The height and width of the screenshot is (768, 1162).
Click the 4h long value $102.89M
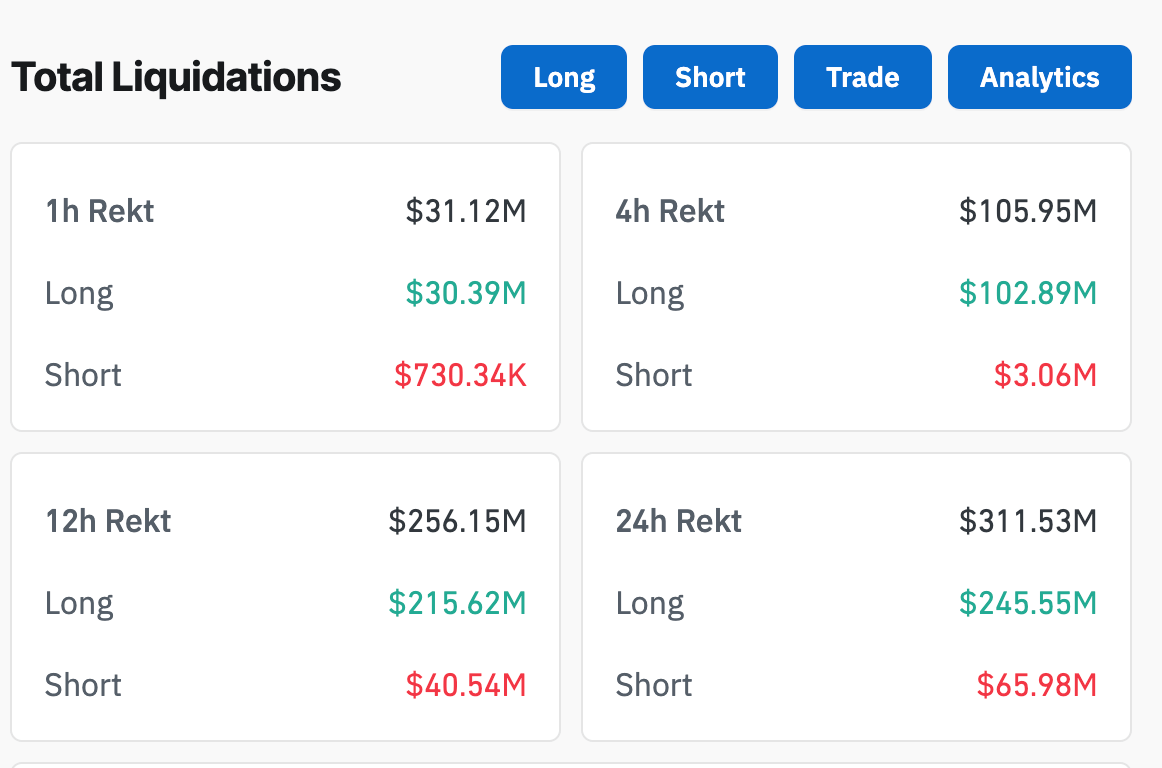[1028, 293]
